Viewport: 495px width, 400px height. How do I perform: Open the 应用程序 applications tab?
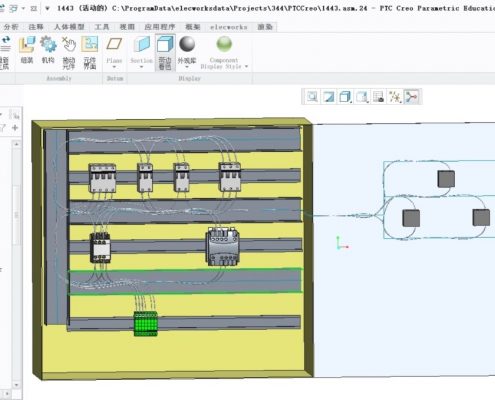tap(160, 27)
